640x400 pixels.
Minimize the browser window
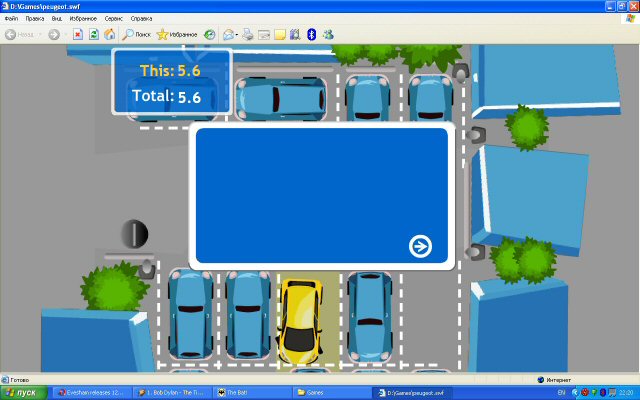coord(610,6)
